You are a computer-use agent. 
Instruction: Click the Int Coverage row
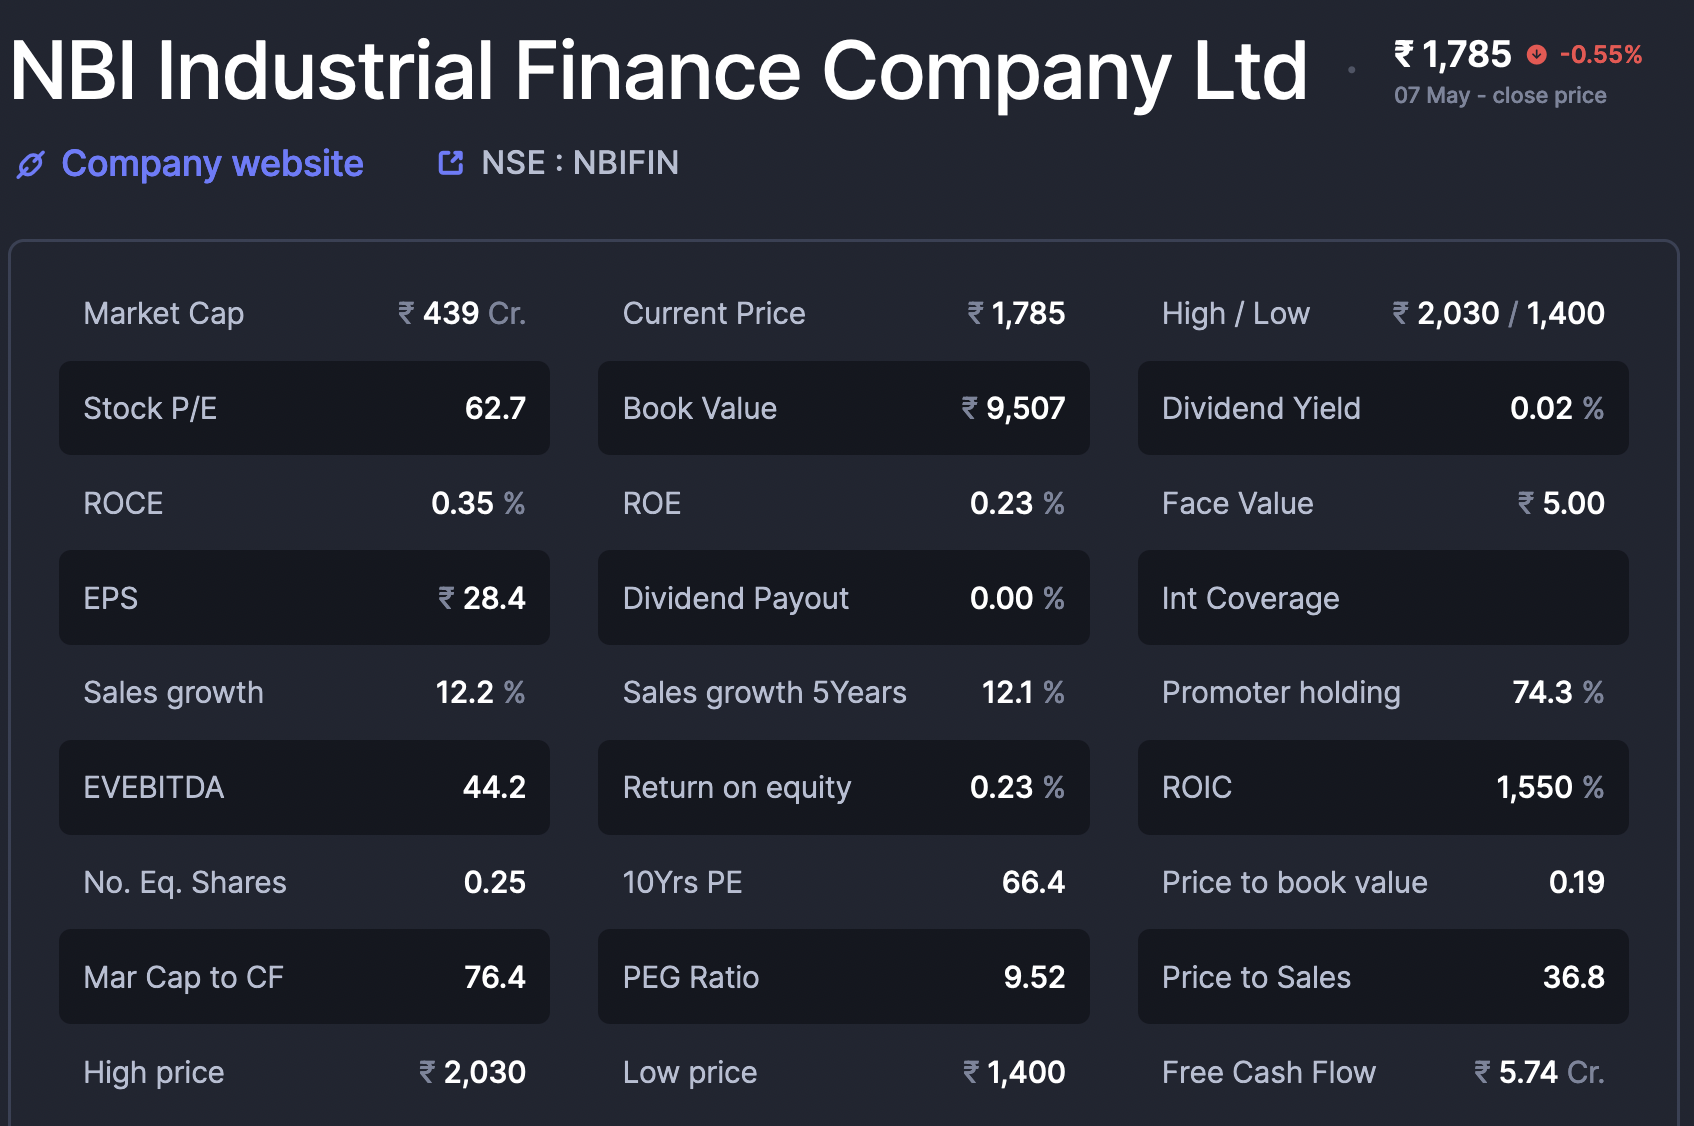[x=1383, y=598]
